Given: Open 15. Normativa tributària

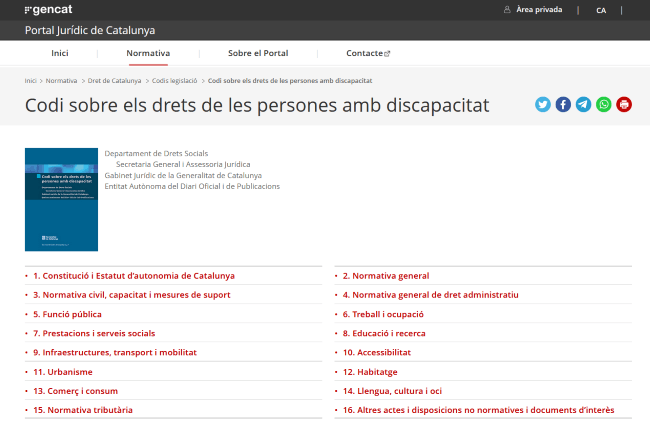Looking at the screenshot, I should click(83, 410).
